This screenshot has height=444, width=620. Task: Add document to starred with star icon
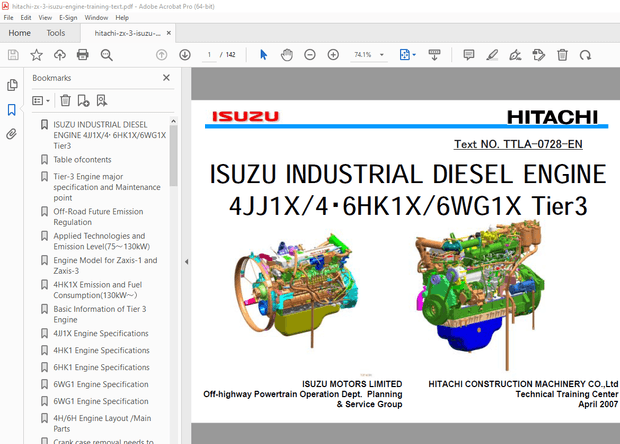[x=36, y=55]
